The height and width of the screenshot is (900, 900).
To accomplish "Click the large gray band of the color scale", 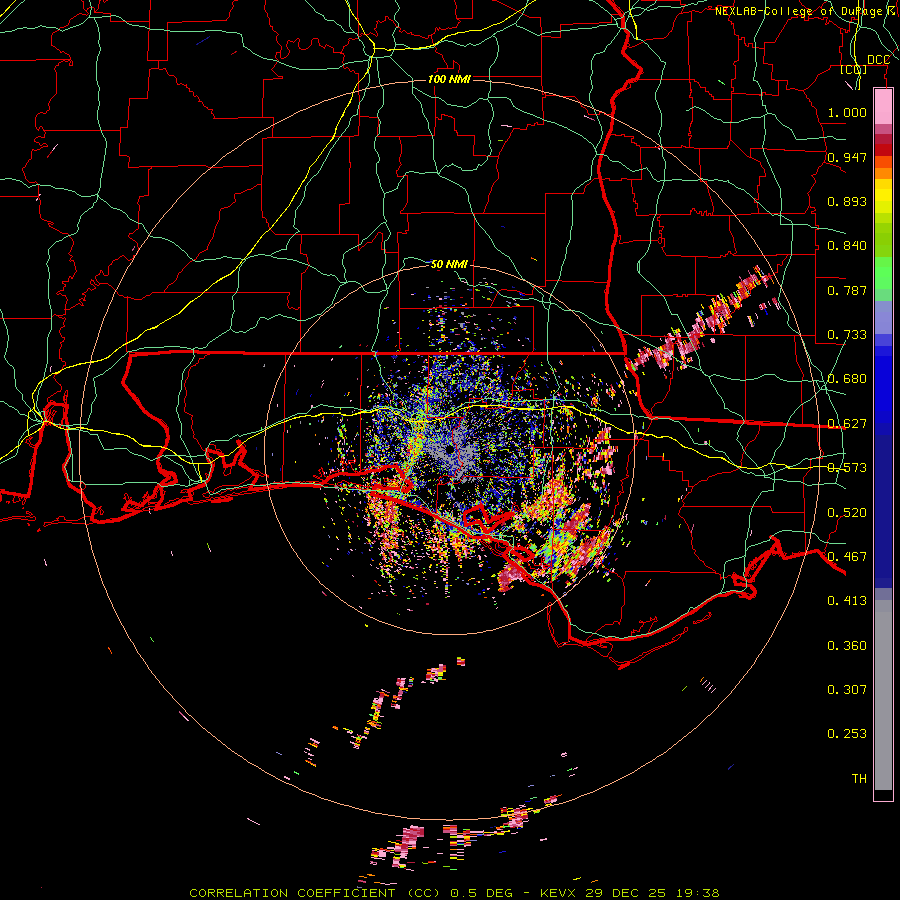I will pos(883,695).
